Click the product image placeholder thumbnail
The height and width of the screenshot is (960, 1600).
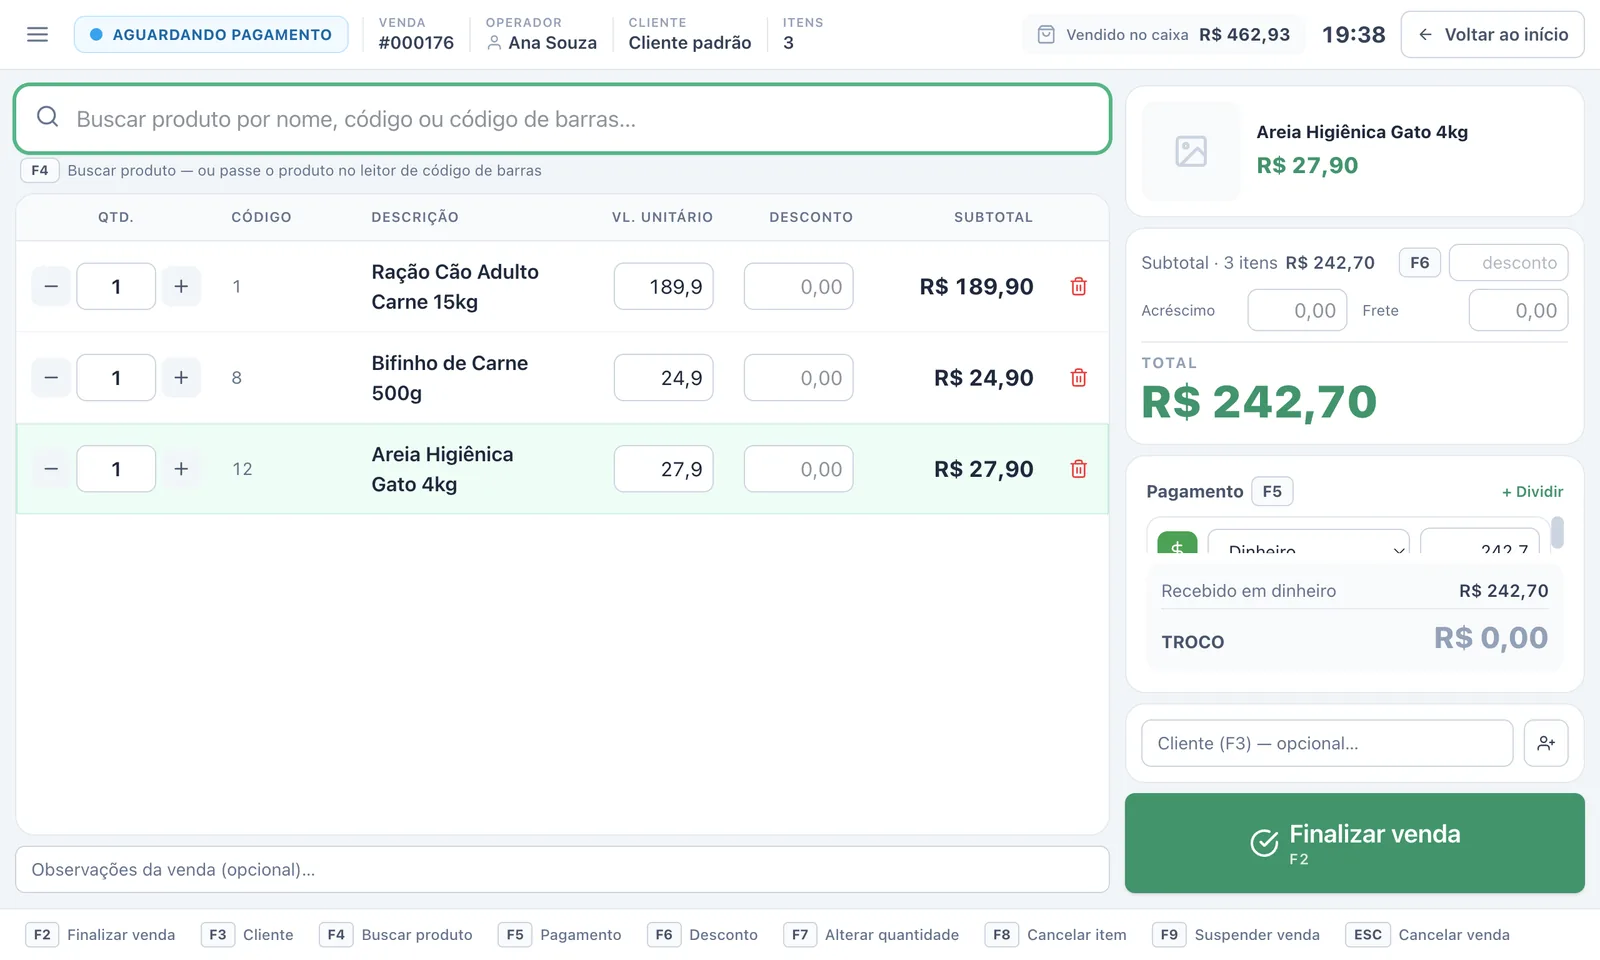1191,151
